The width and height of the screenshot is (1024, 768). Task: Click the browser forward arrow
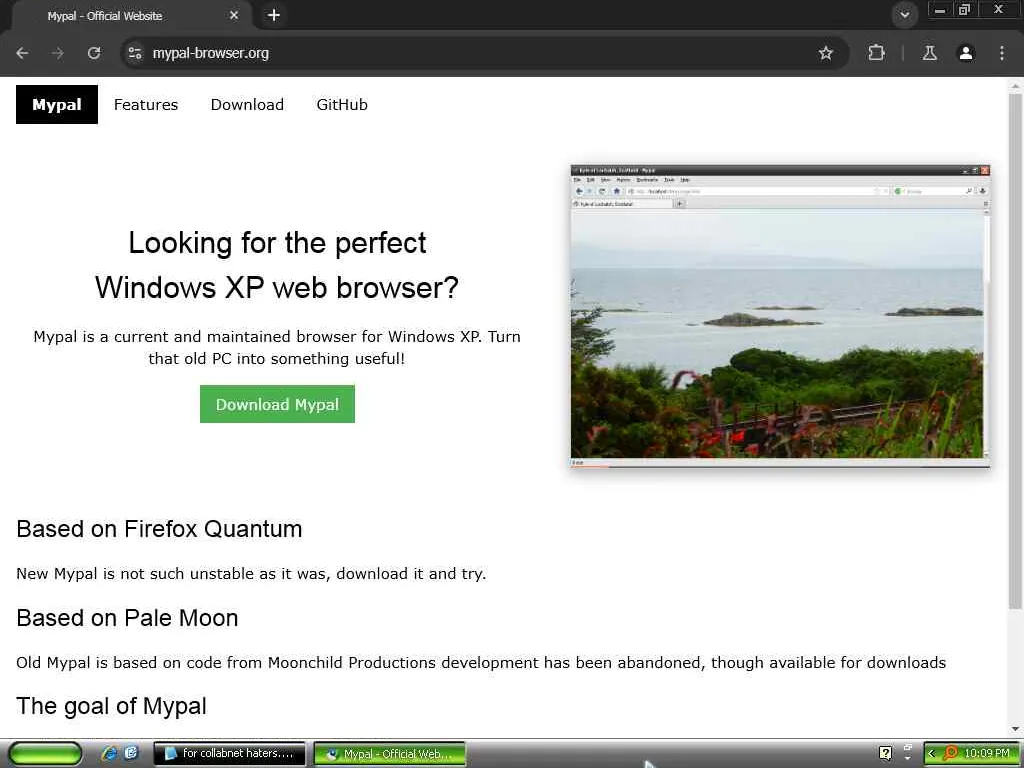point(58,53)
